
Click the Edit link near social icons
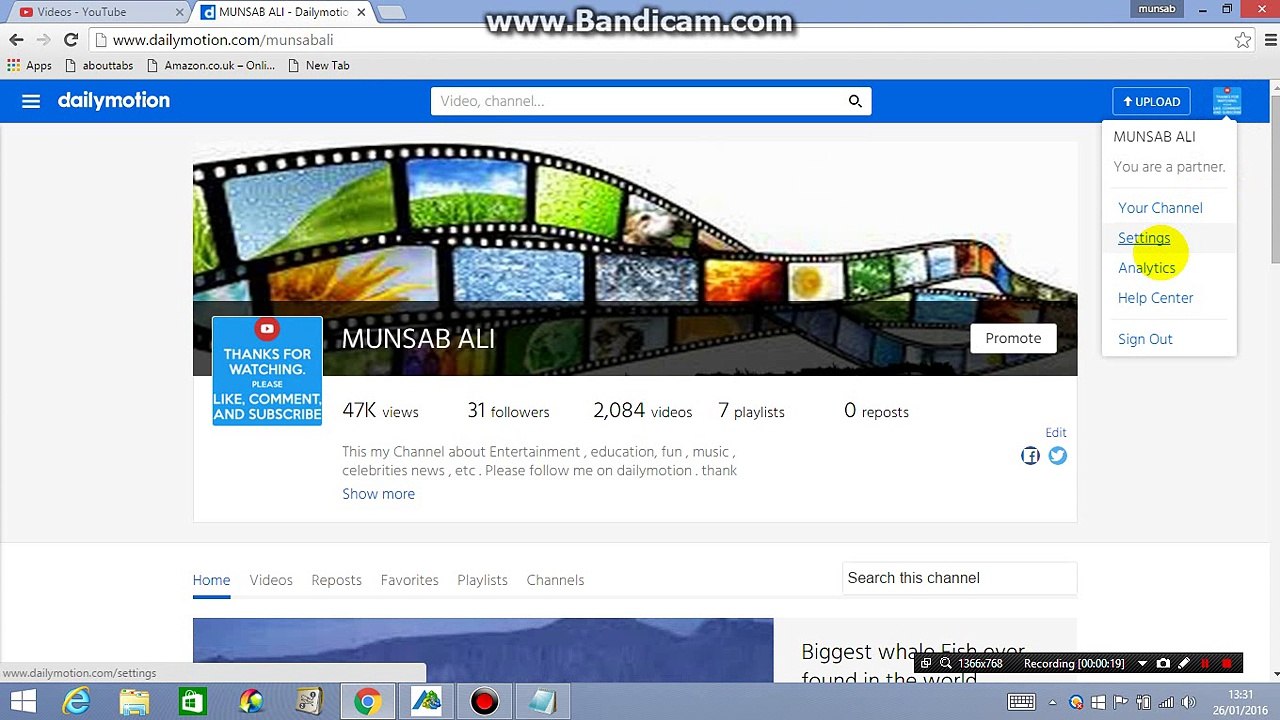1056,432
